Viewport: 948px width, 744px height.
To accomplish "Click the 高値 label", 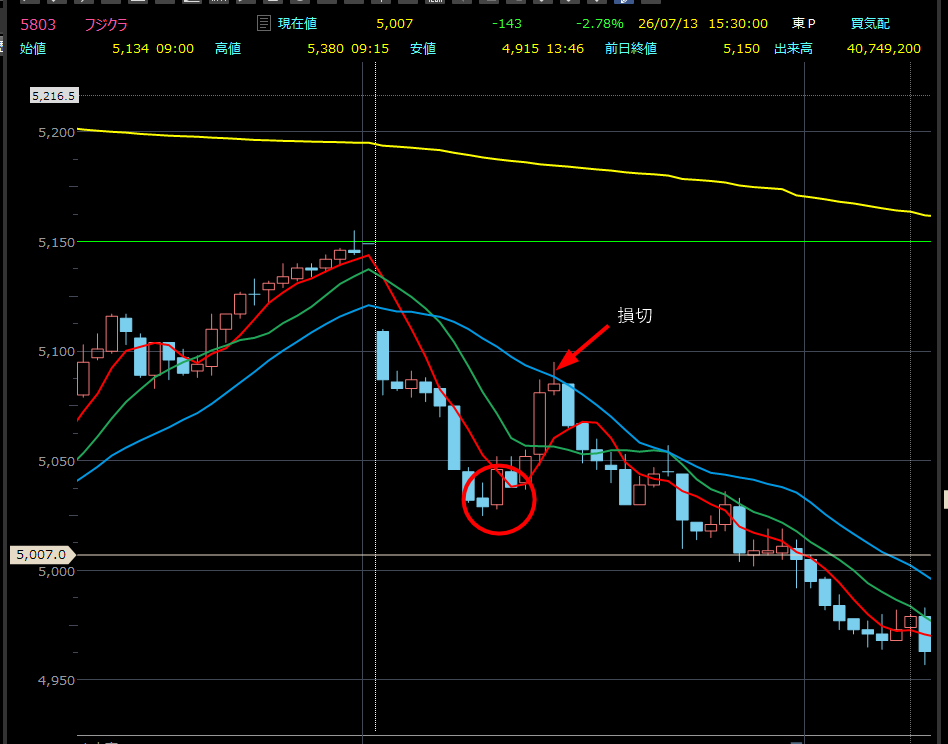I will click(x=228, y=48).
